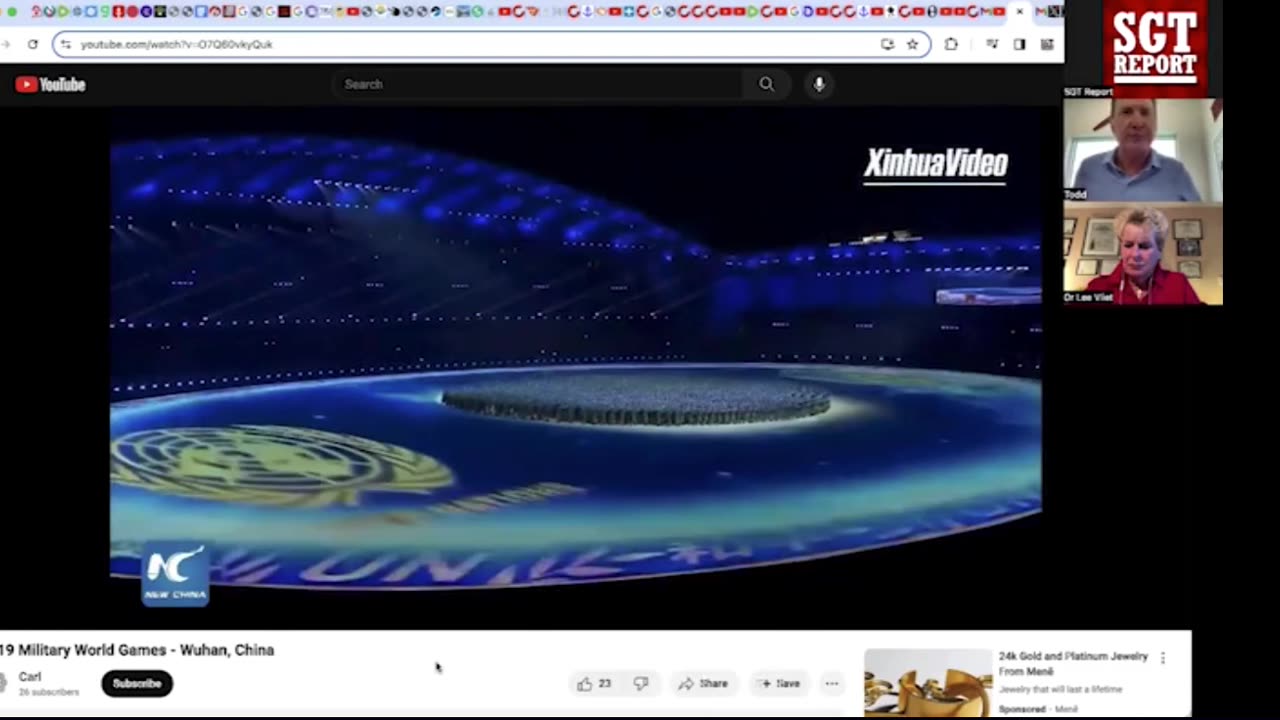The image size is (1280, 720).
Task: Dislike the video with thumbs-down
Action: coord(641,684)
